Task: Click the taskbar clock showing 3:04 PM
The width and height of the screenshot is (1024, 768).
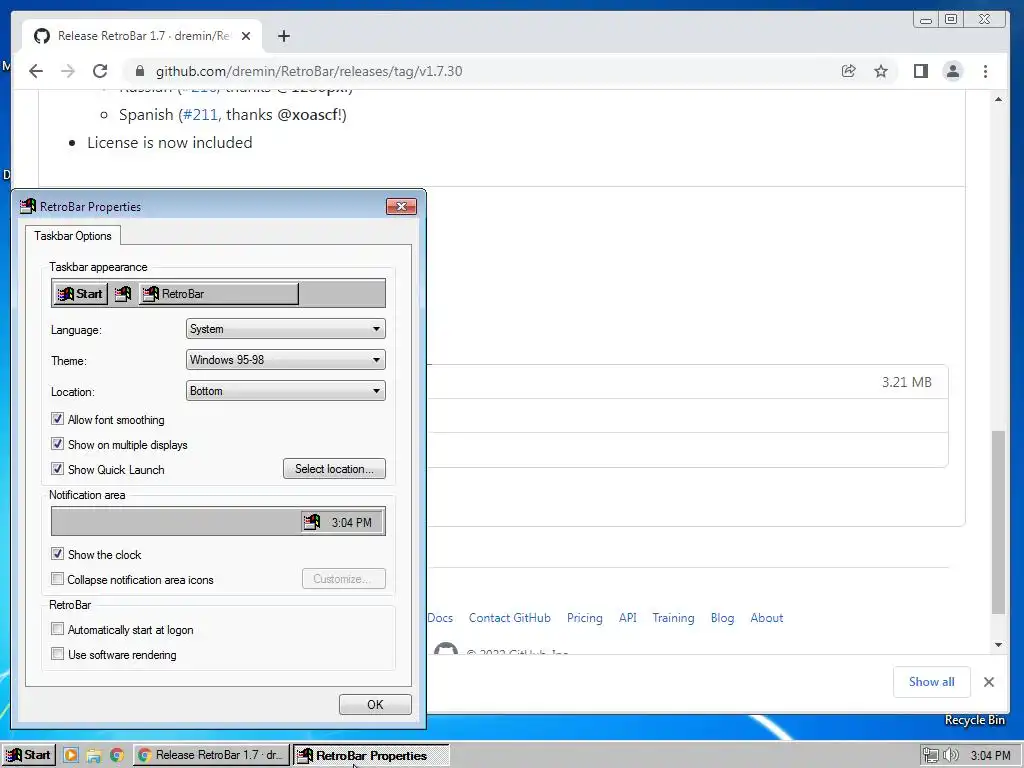Action: (x=990, y=756)
